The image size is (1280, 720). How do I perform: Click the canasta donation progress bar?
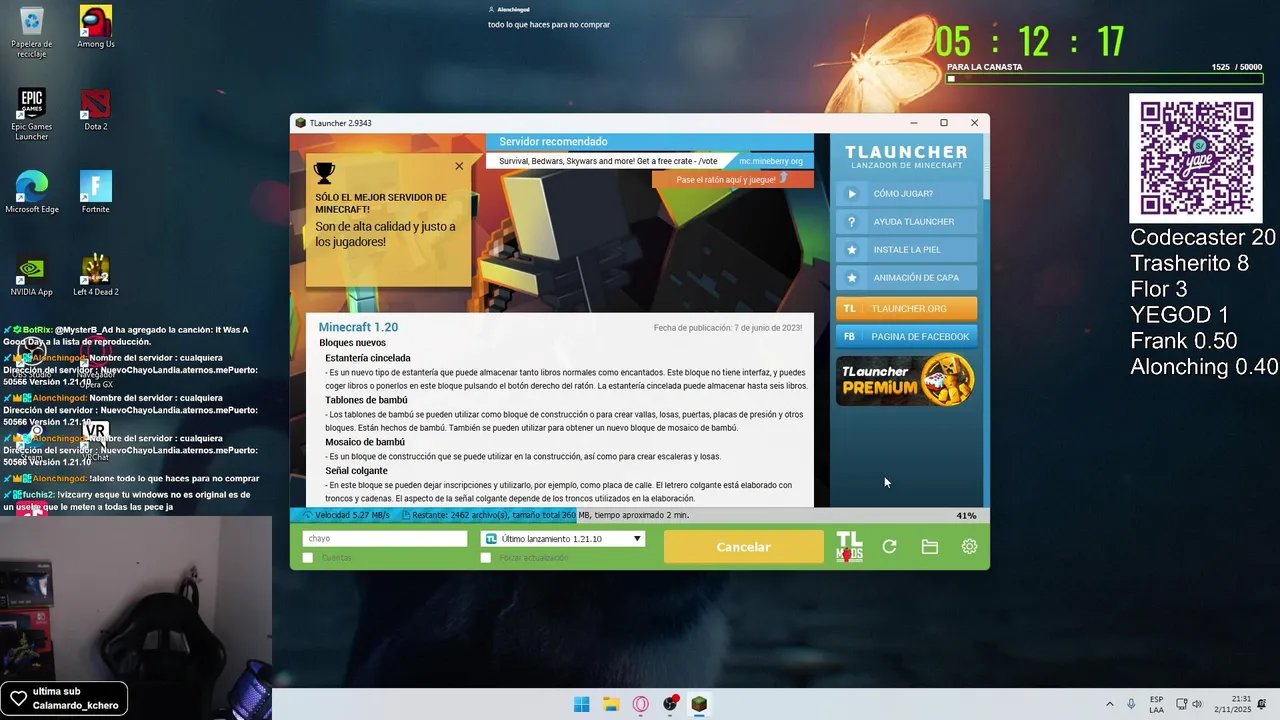click(1104, 78)
